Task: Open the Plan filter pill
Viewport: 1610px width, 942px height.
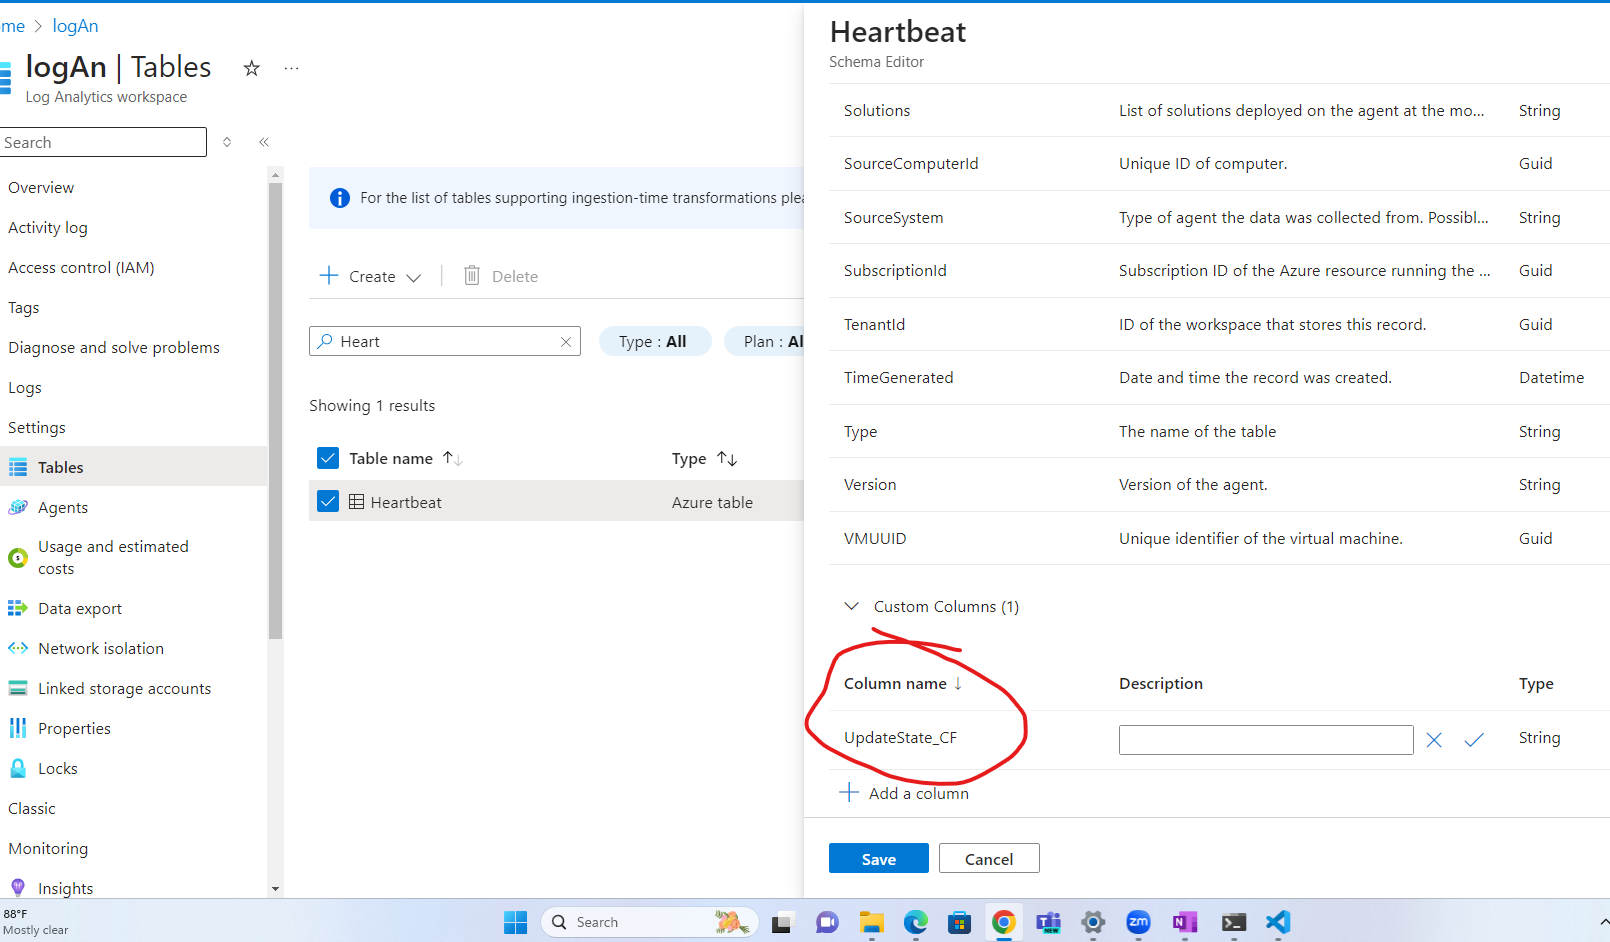Action: (765, 341)
